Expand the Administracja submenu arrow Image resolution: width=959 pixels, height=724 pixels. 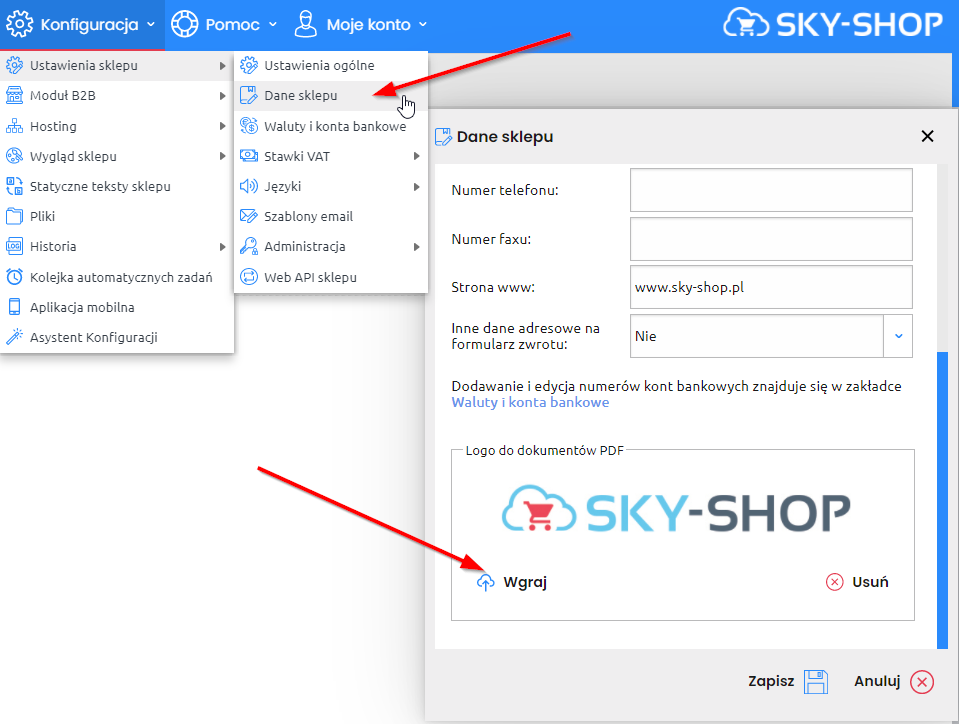416,247
